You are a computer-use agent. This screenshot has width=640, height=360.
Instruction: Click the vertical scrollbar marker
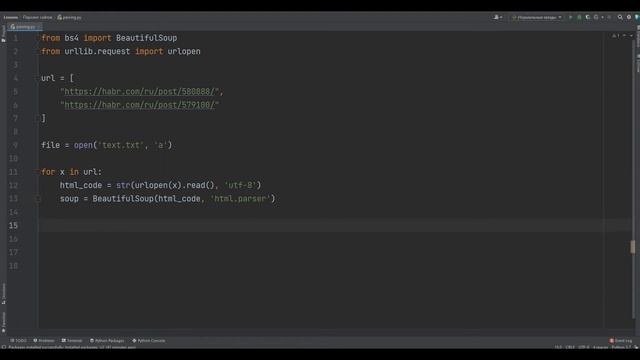click(x=632, y=247)
